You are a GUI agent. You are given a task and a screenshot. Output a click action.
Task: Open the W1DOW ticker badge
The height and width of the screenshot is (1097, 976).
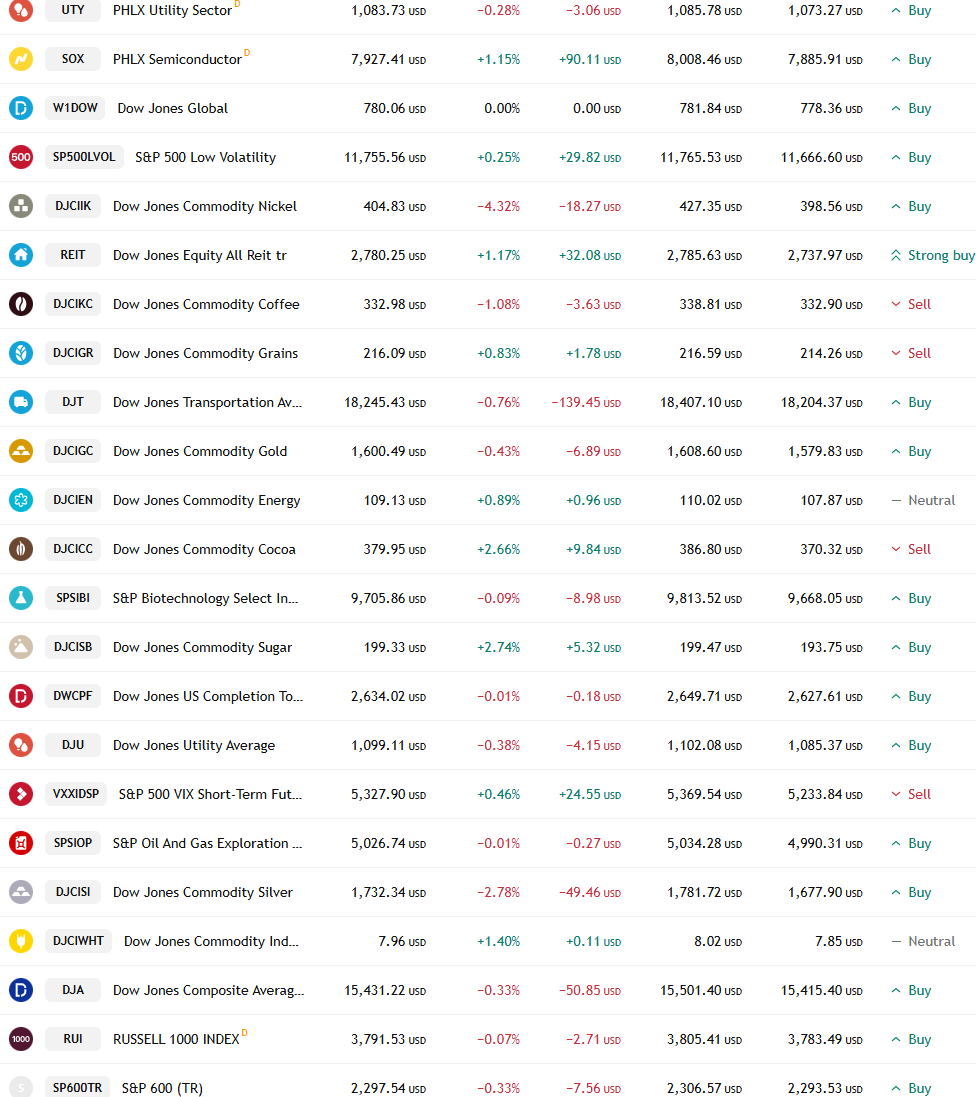(75, 108)
